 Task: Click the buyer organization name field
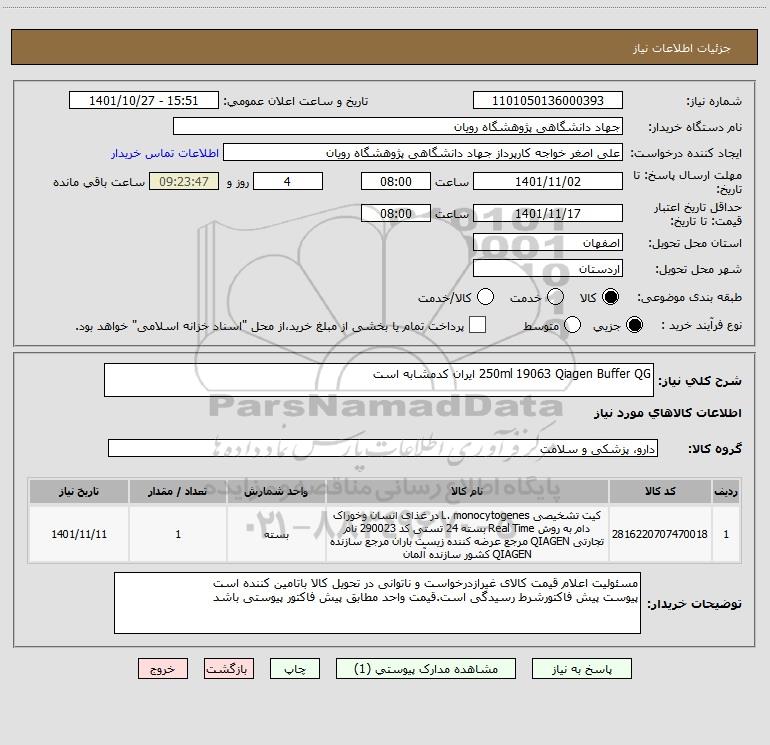(398, 127)
